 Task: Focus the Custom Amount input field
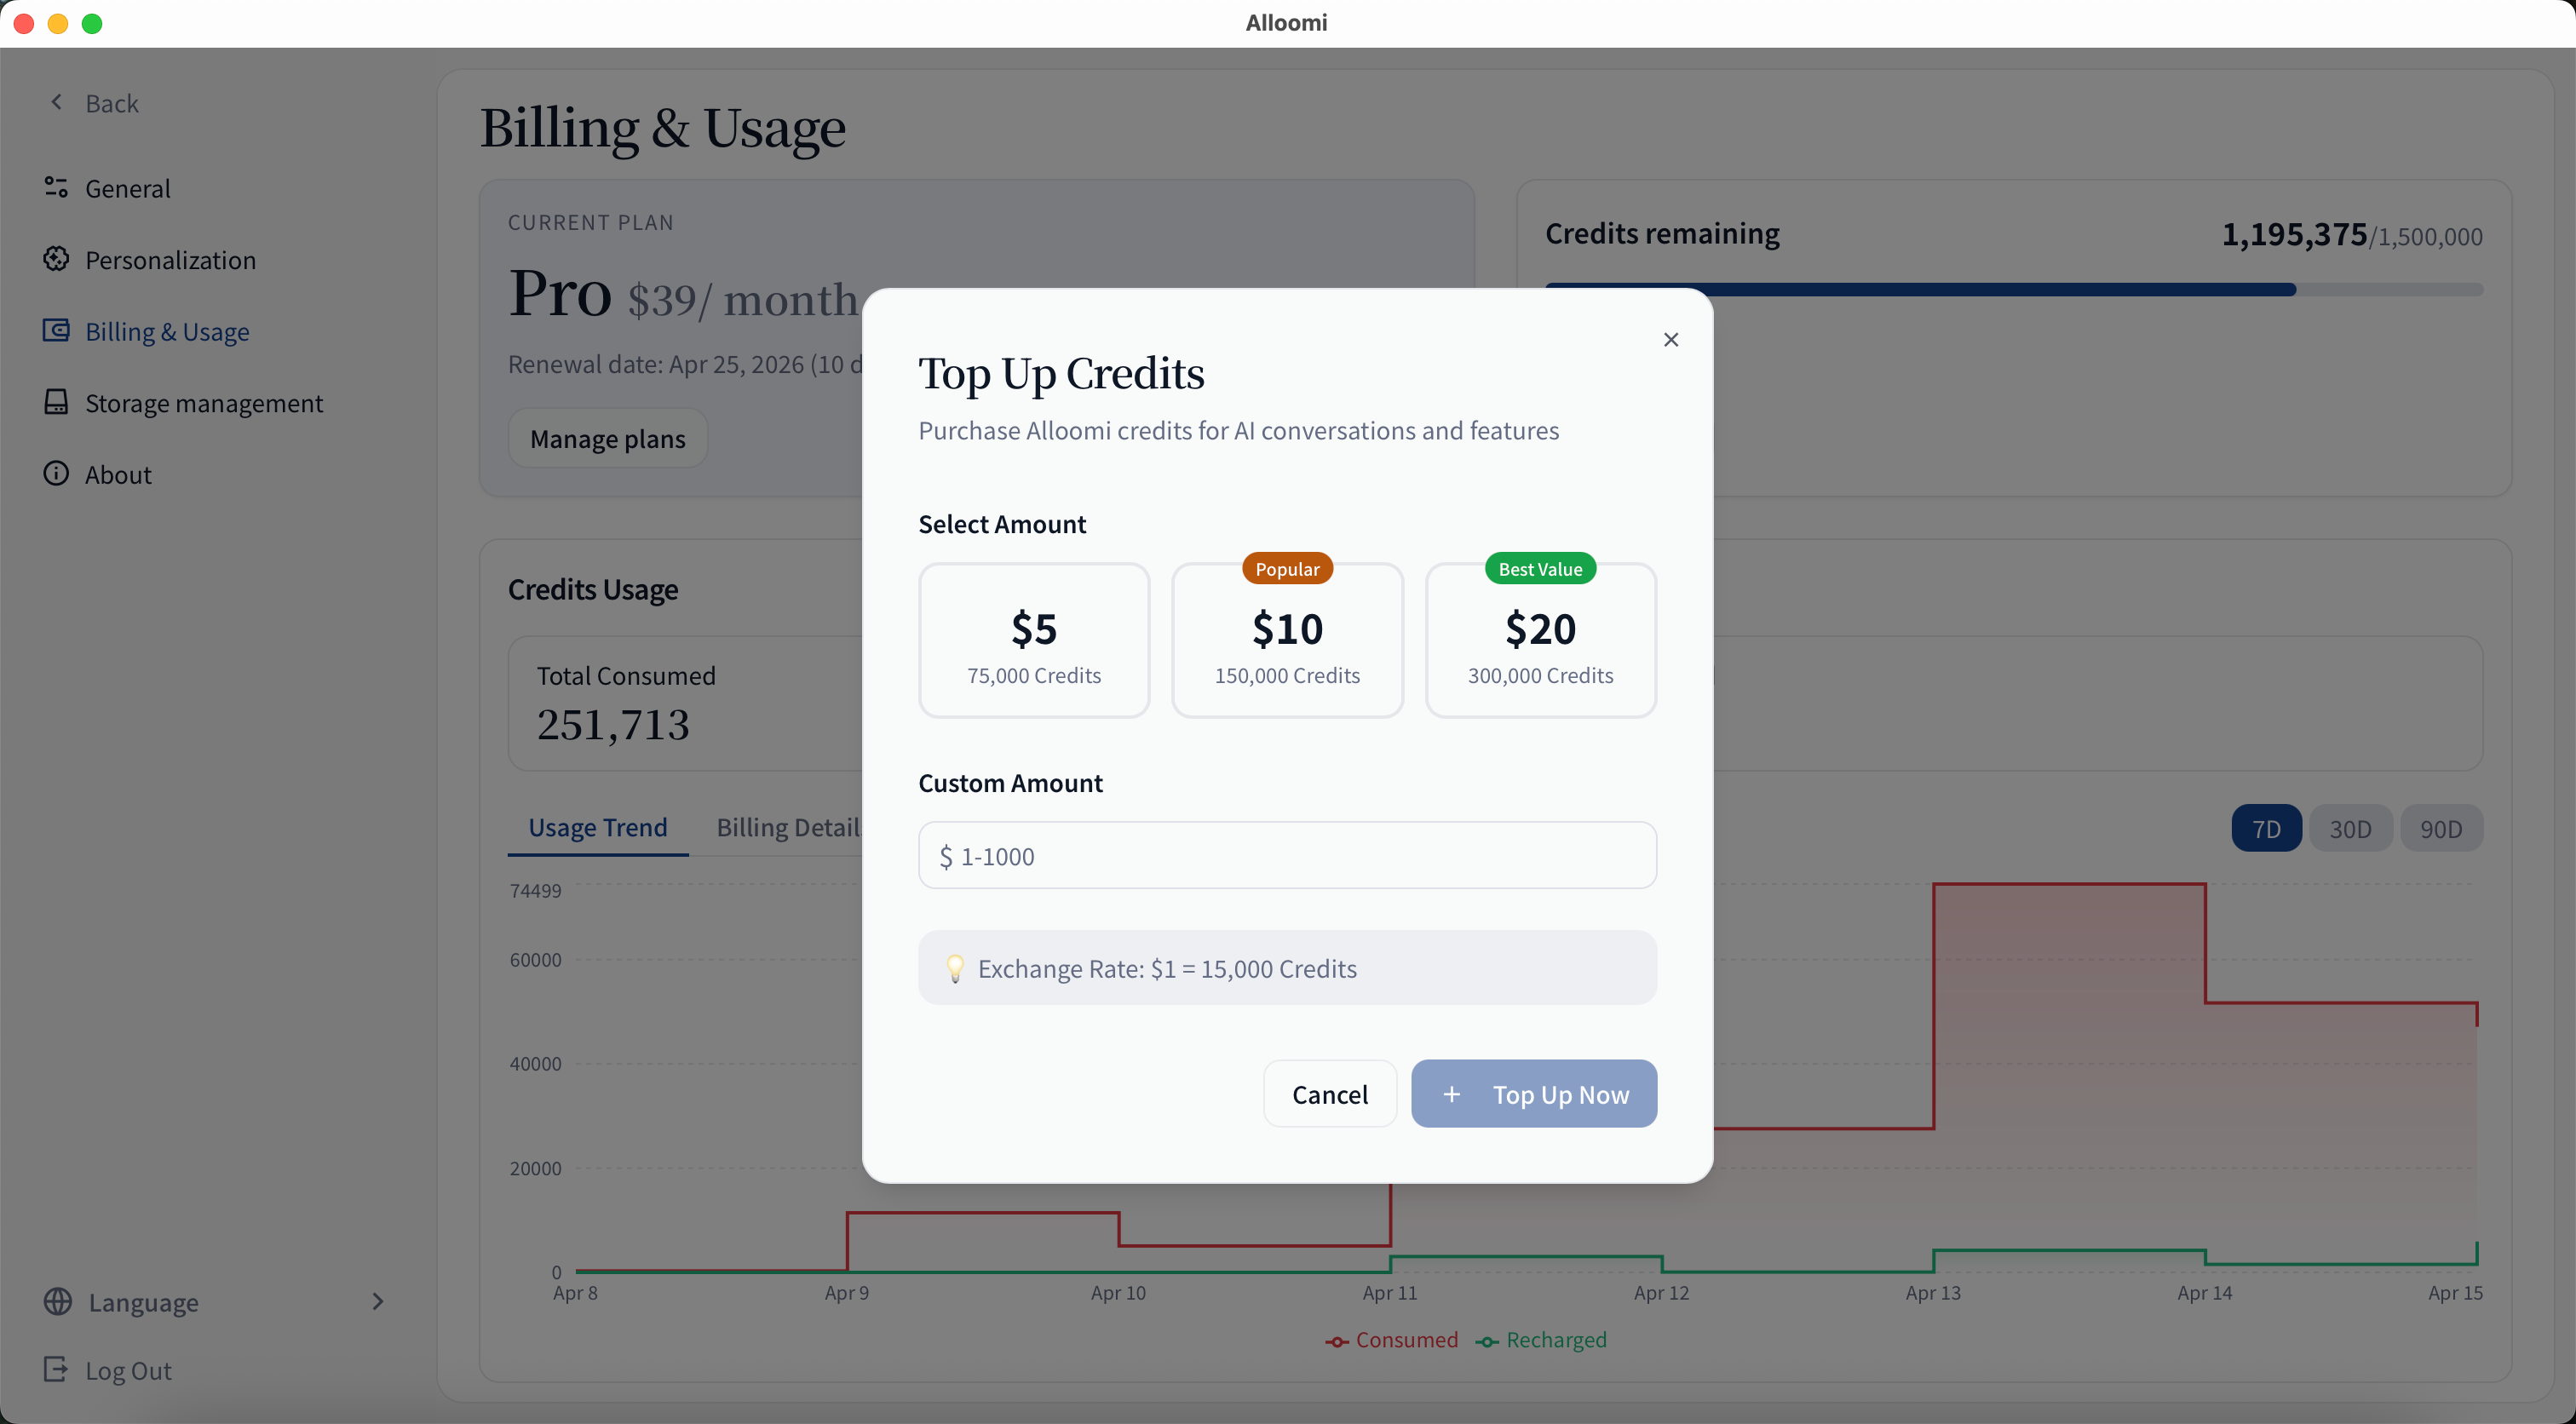pyautogui.click(x=1287, y=856)
